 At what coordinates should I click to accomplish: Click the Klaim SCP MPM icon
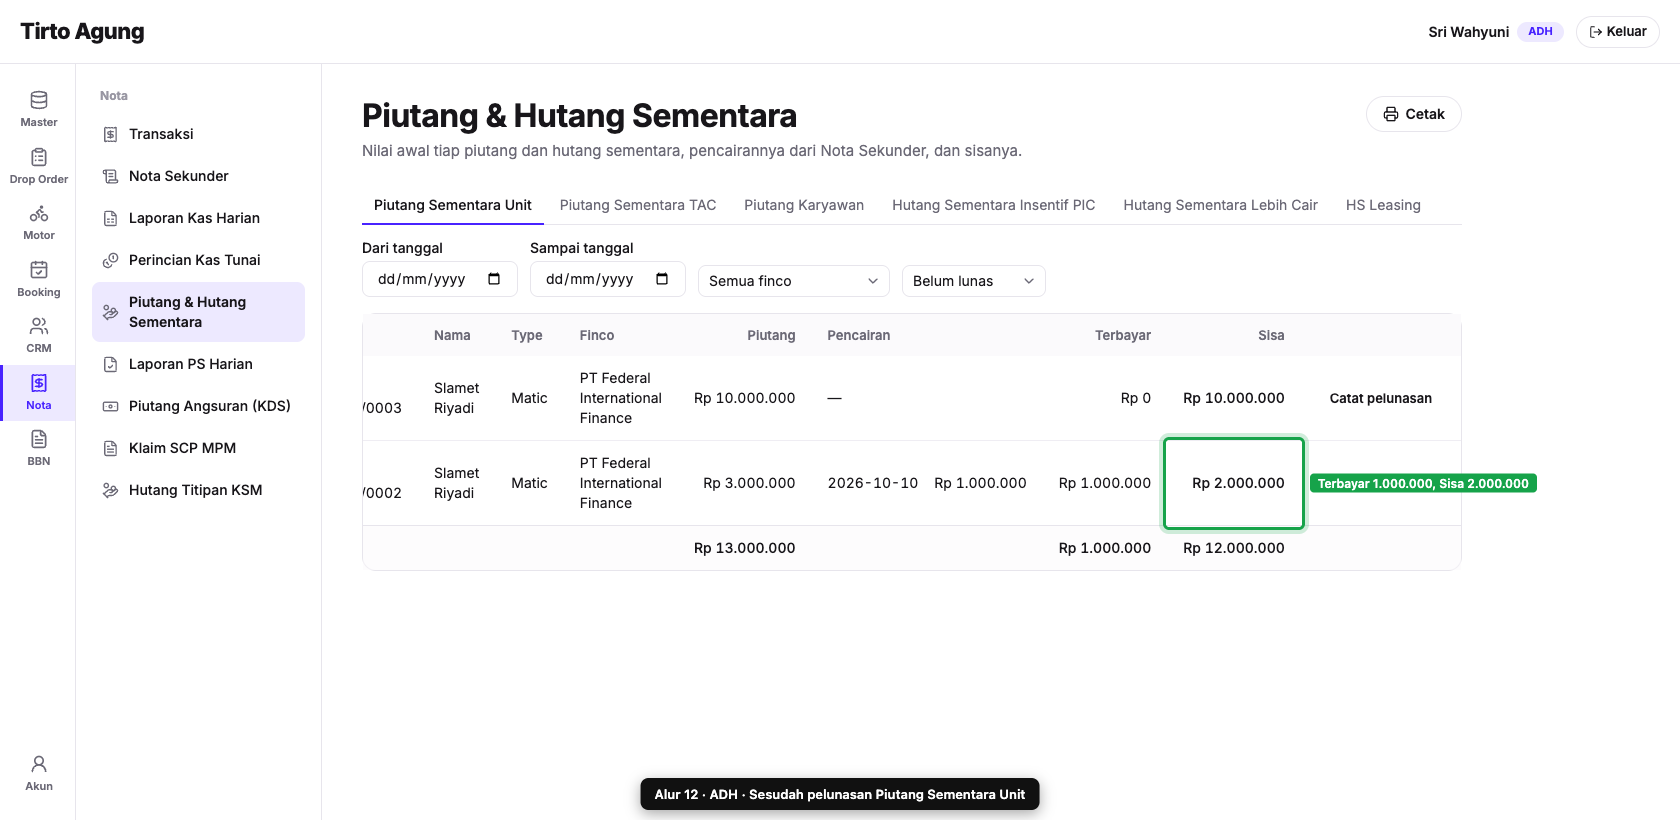(x=111, y=448)
